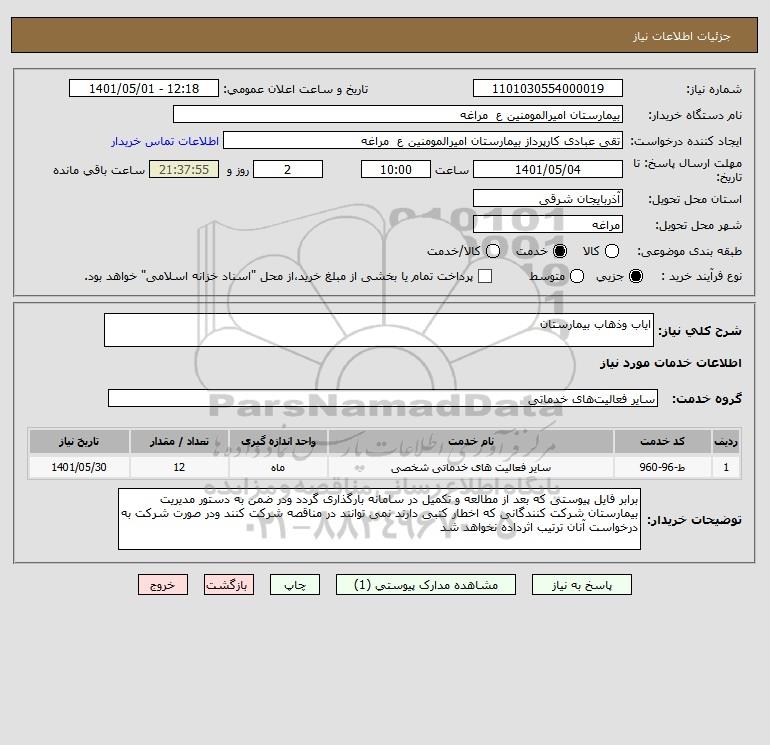Click the remaining time 21:37:55 field
The image size is (770, 745).
pos(184,169)
